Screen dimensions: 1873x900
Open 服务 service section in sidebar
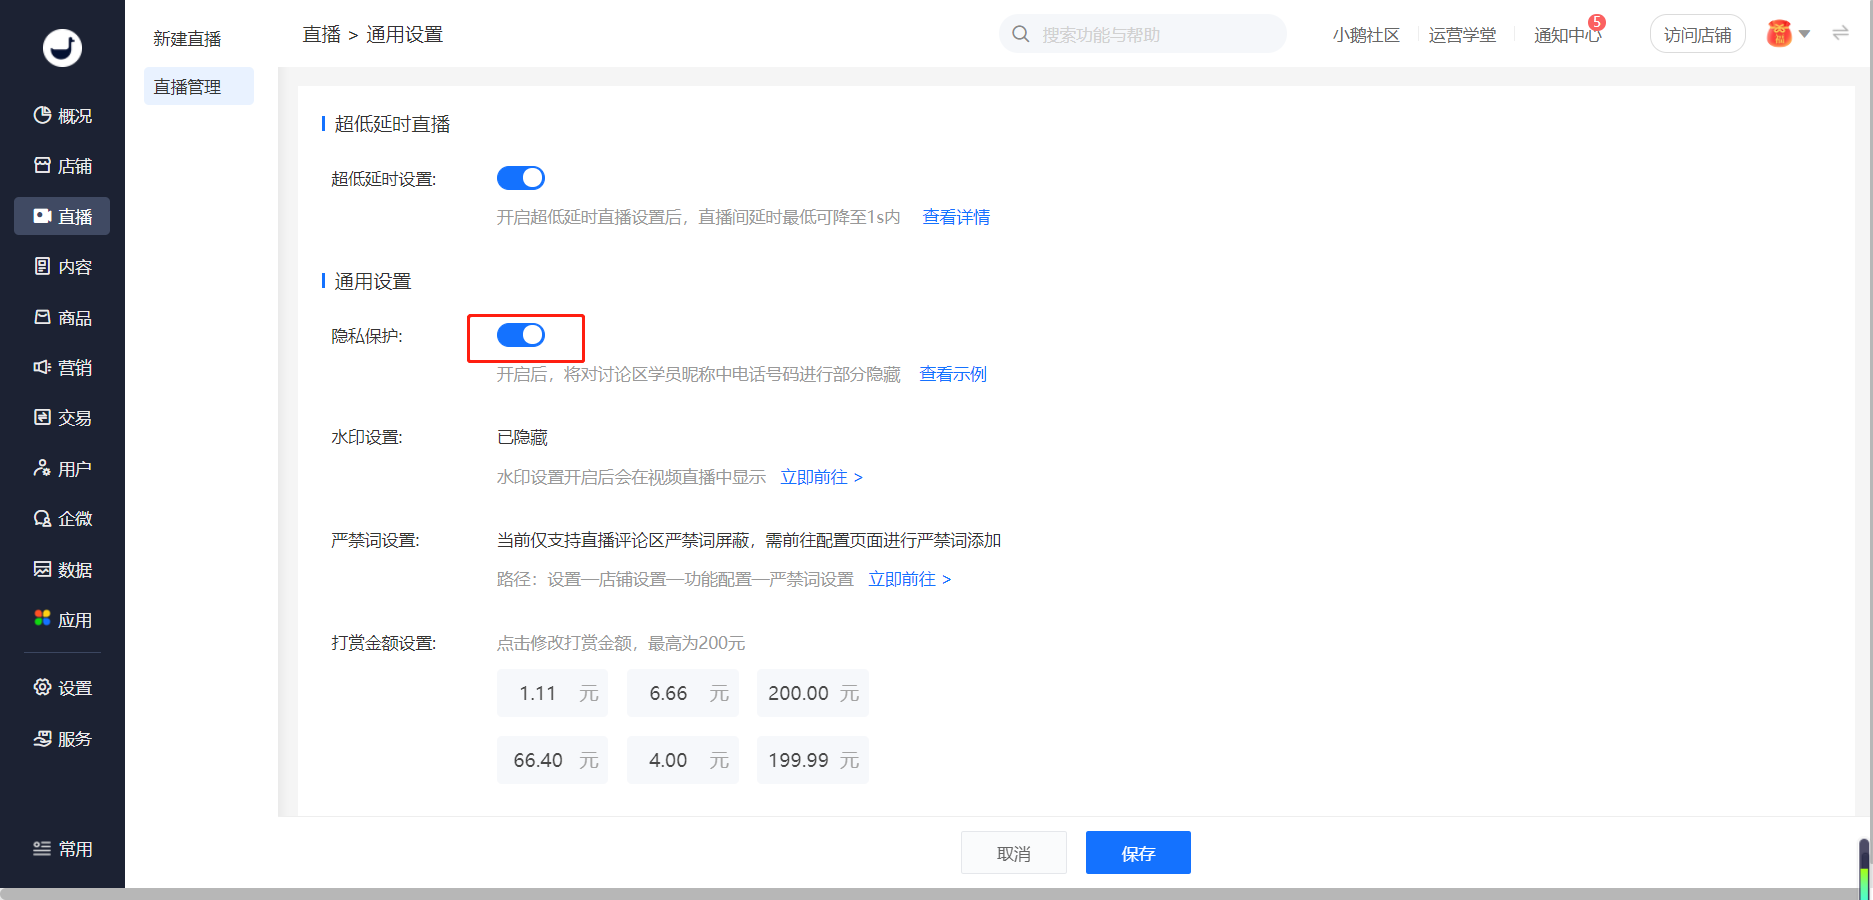[x=62, y=739]
